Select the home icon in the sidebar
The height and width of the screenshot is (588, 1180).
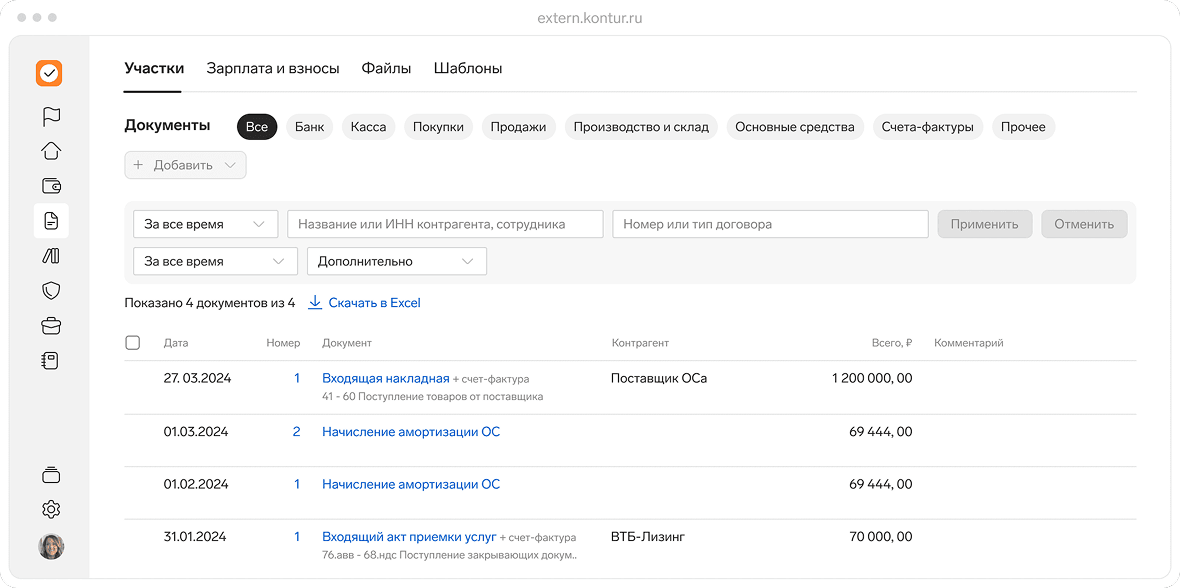tap(51, 151)
